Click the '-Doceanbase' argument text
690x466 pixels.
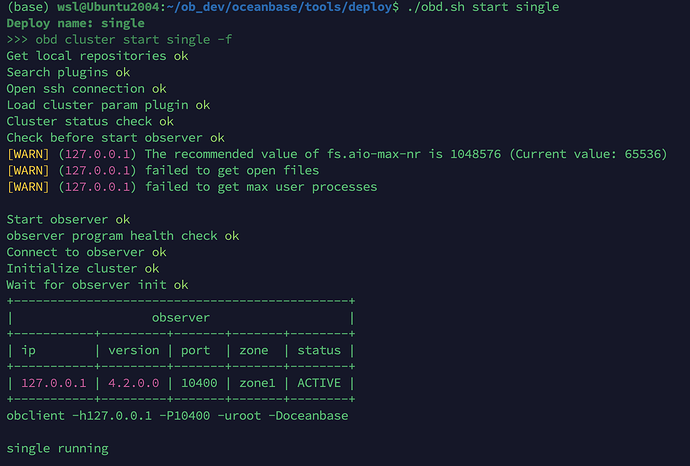pyautogui.click(x=308, y=415)
